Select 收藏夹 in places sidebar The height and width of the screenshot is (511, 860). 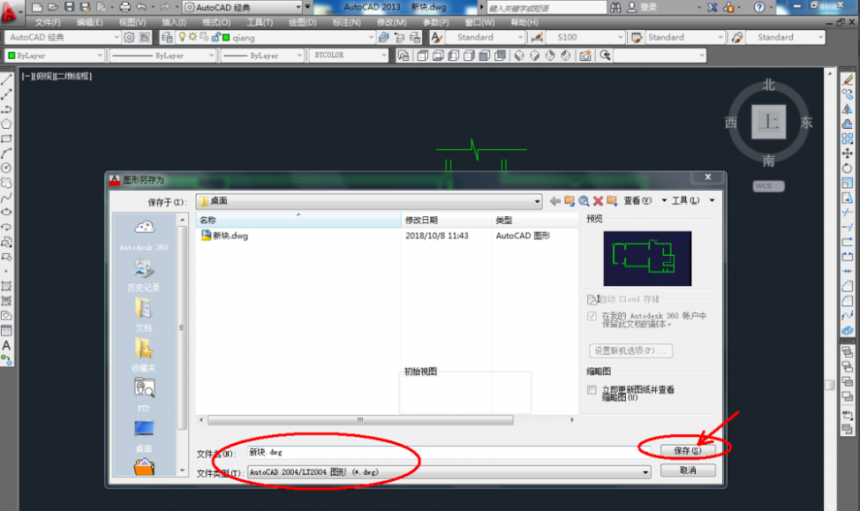click(144, 356)
